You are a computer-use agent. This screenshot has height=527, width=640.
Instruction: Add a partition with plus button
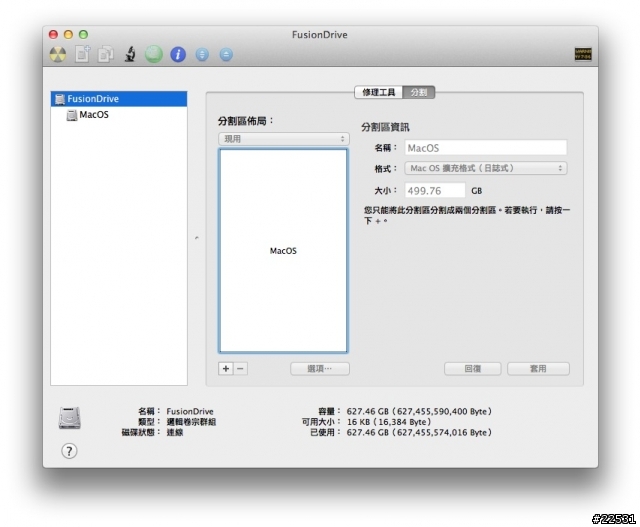[226, 369]
